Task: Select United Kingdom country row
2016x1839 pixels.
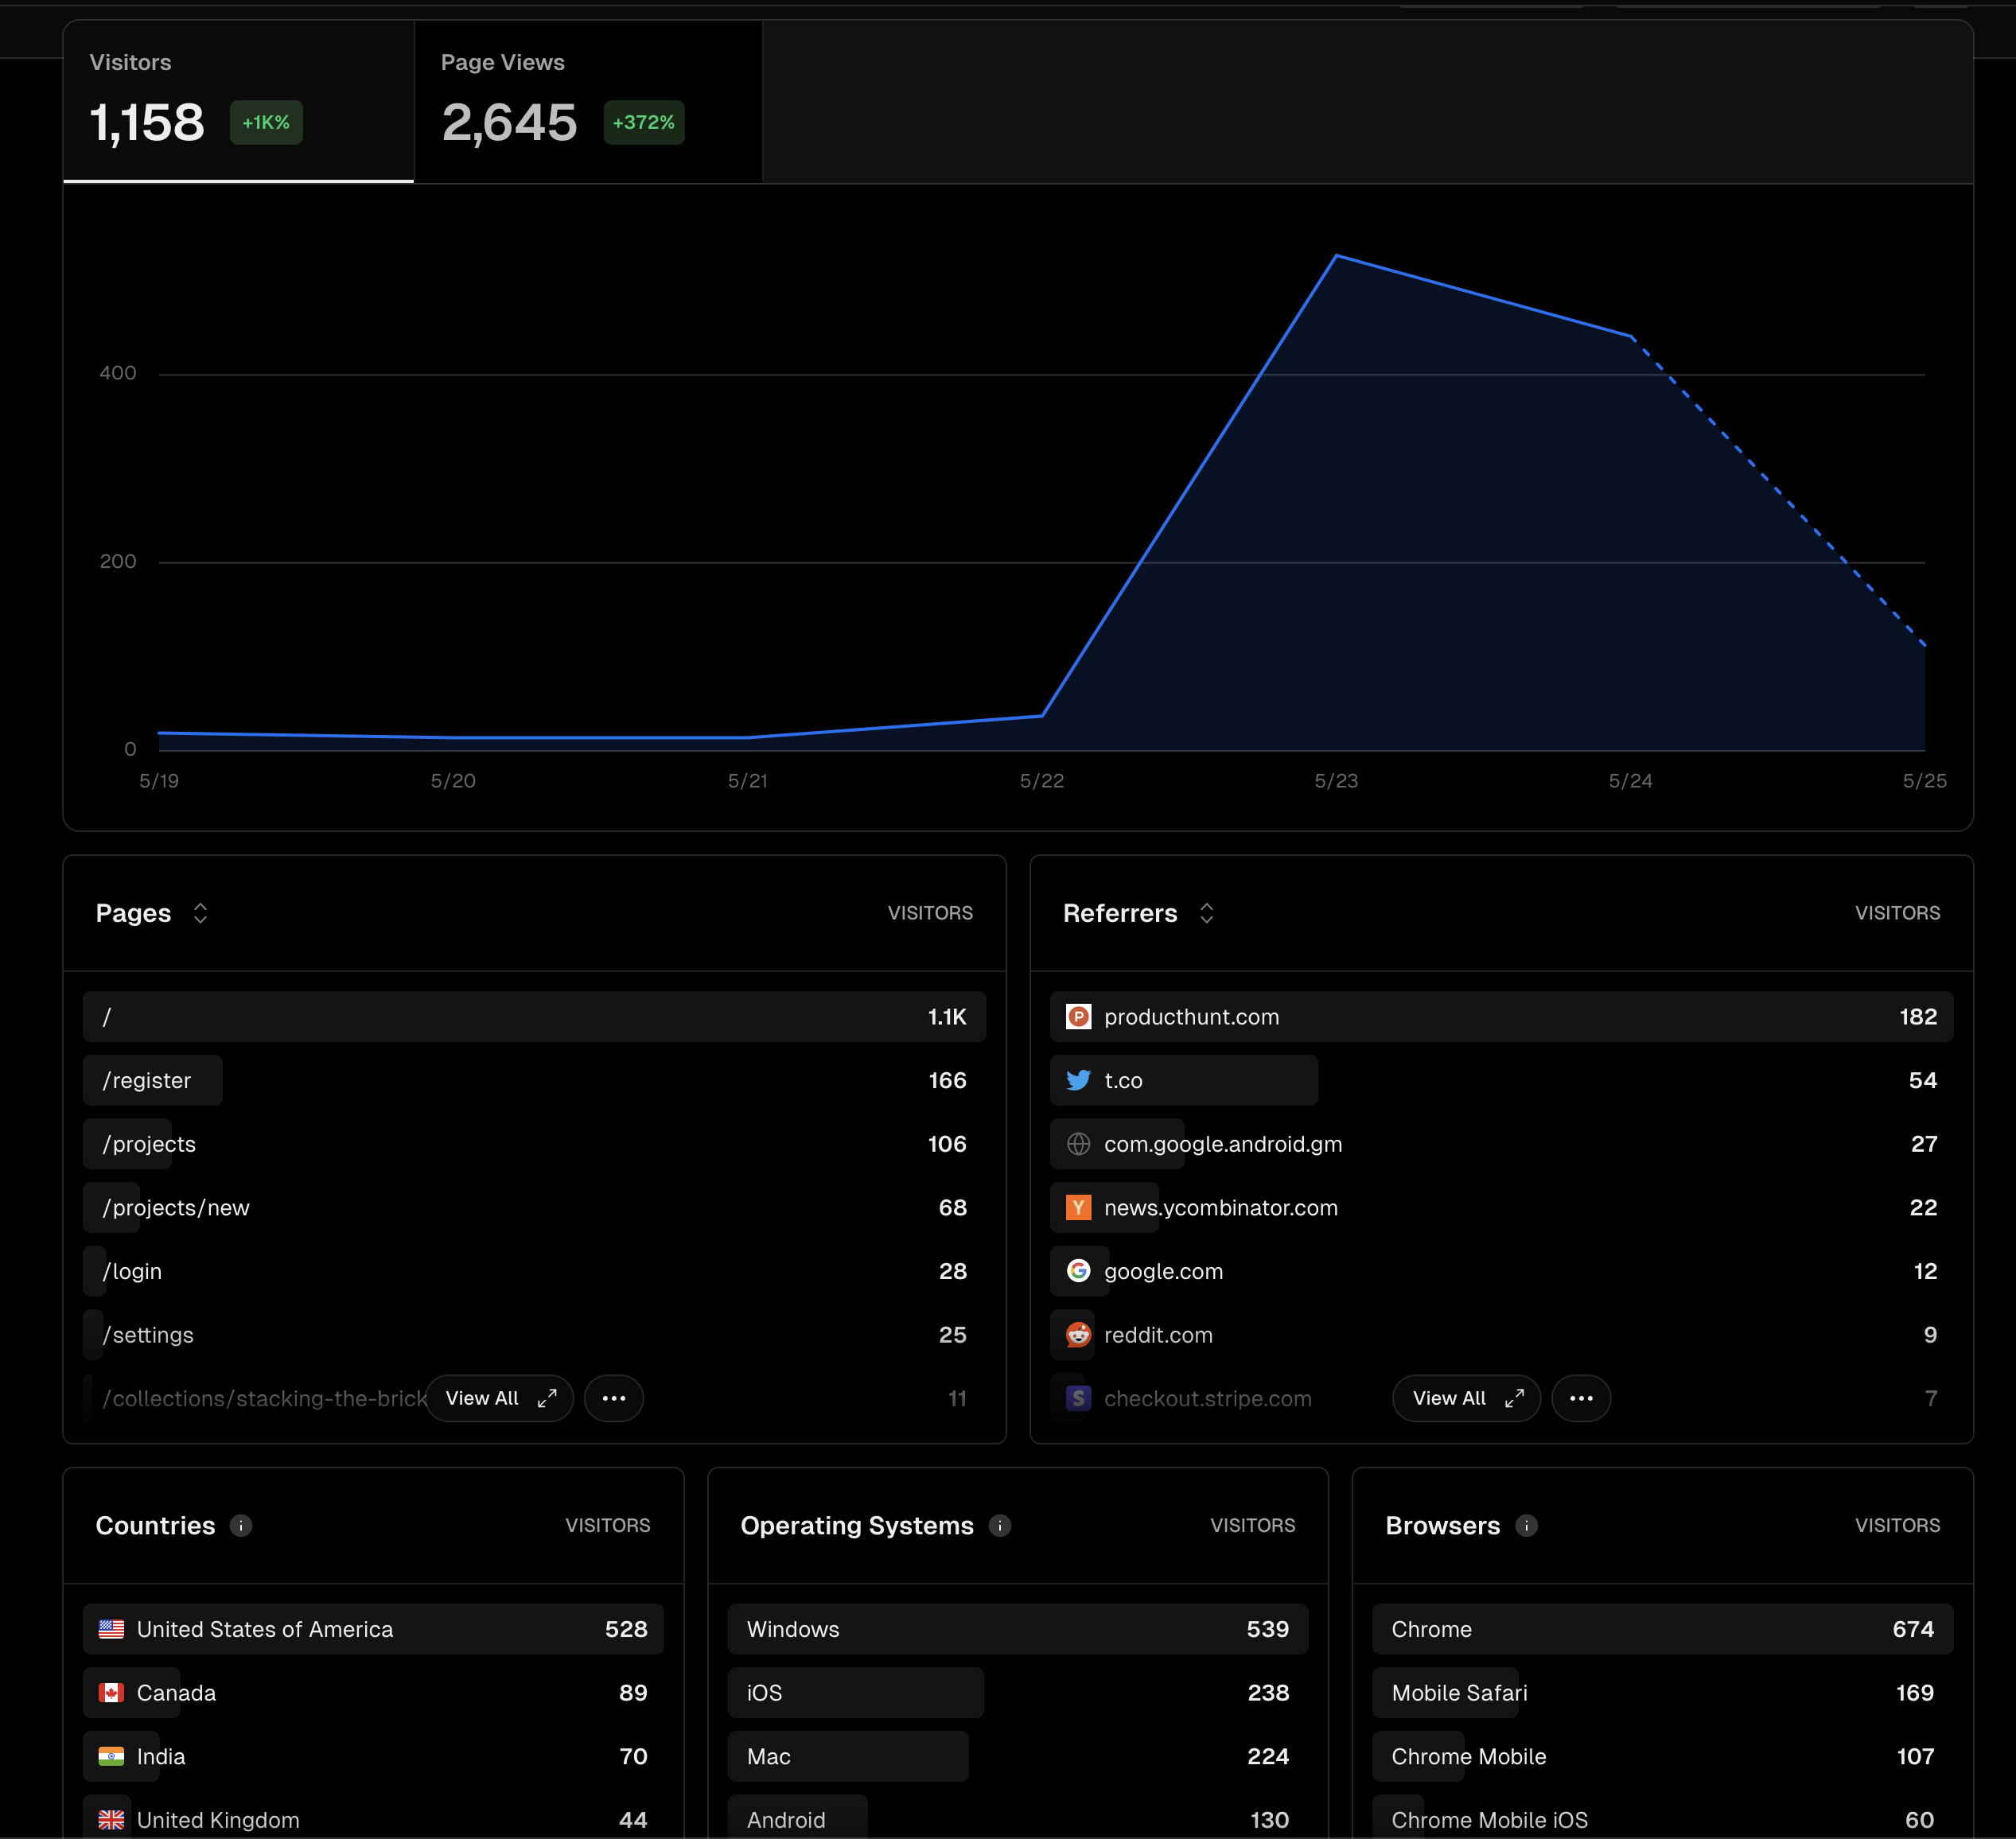Action: (x=373, y=1817)
